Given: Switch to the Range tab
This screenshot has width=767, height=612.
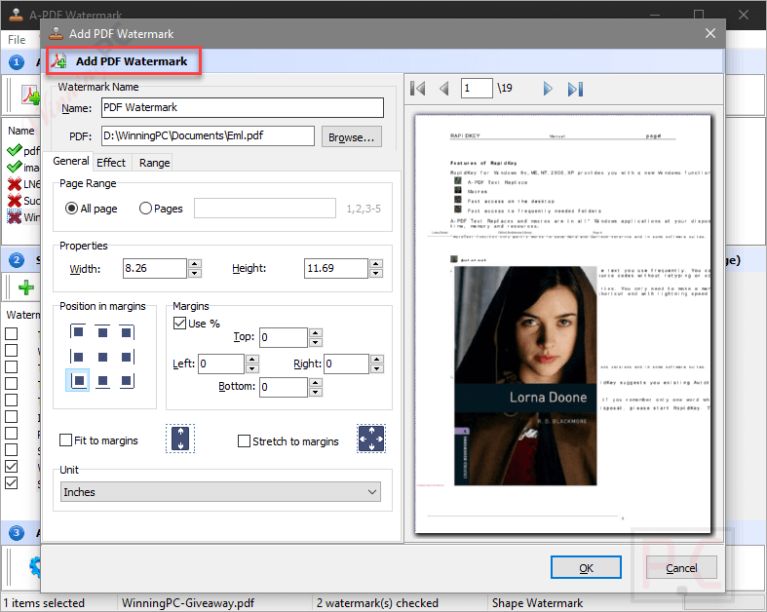Looking at the screenshot, I should (155, 163).
